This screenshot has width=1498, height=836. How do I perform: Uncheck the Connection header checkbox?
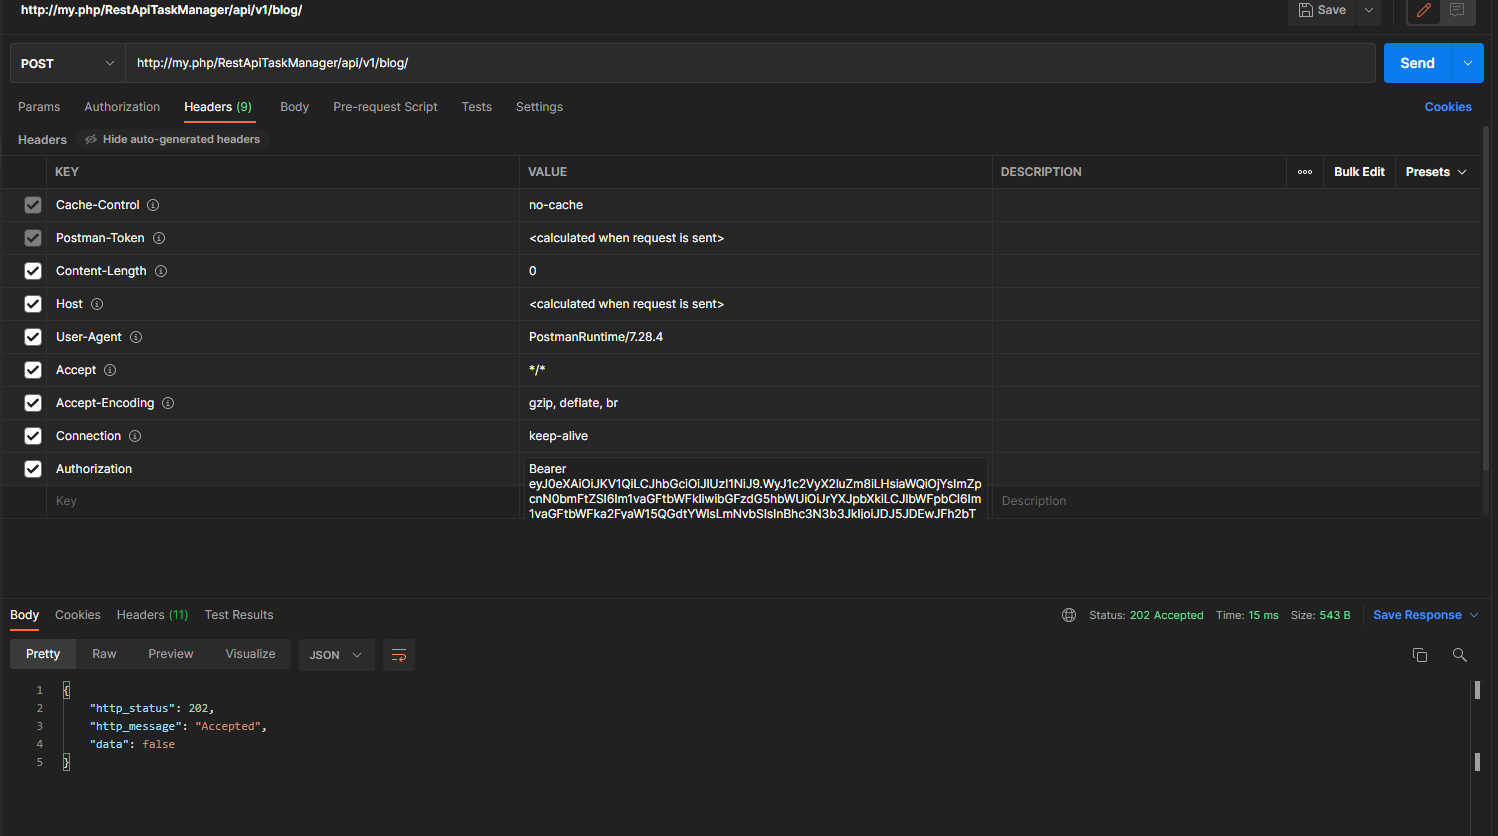33,436
